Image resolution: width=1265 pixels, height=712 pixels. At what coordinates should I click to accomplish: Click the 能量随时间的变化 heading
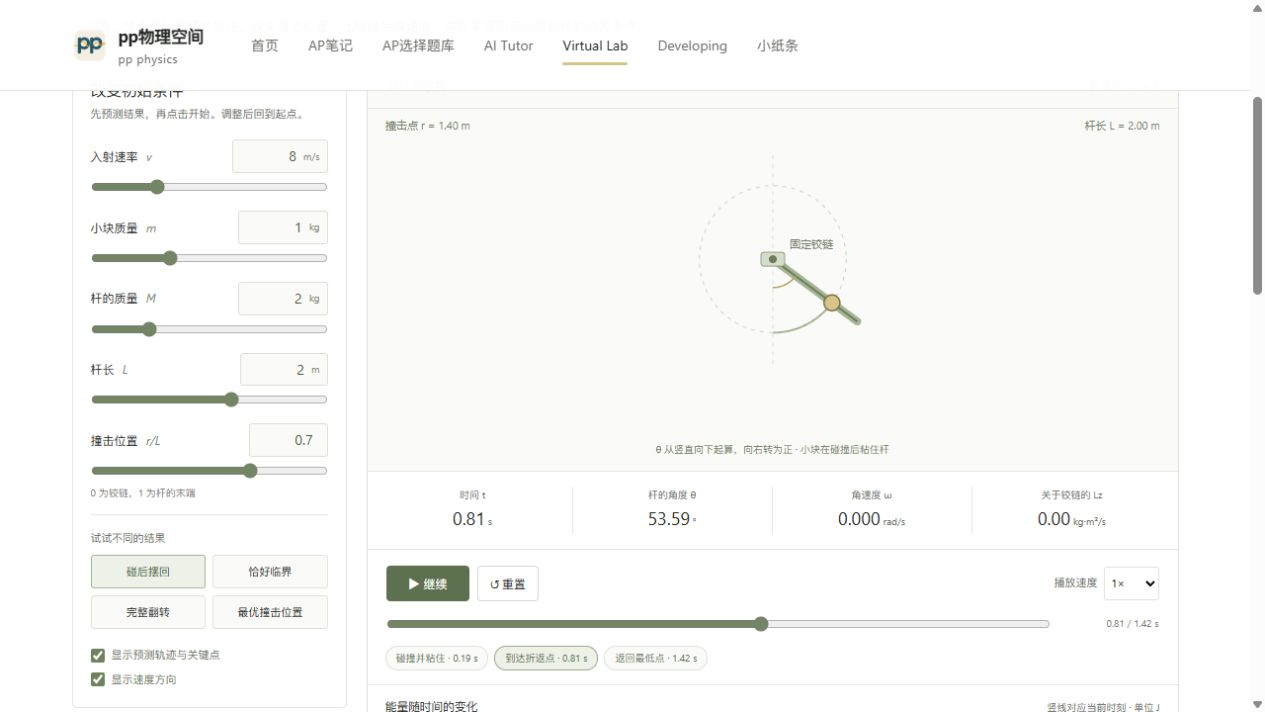(x=432, y=707)
